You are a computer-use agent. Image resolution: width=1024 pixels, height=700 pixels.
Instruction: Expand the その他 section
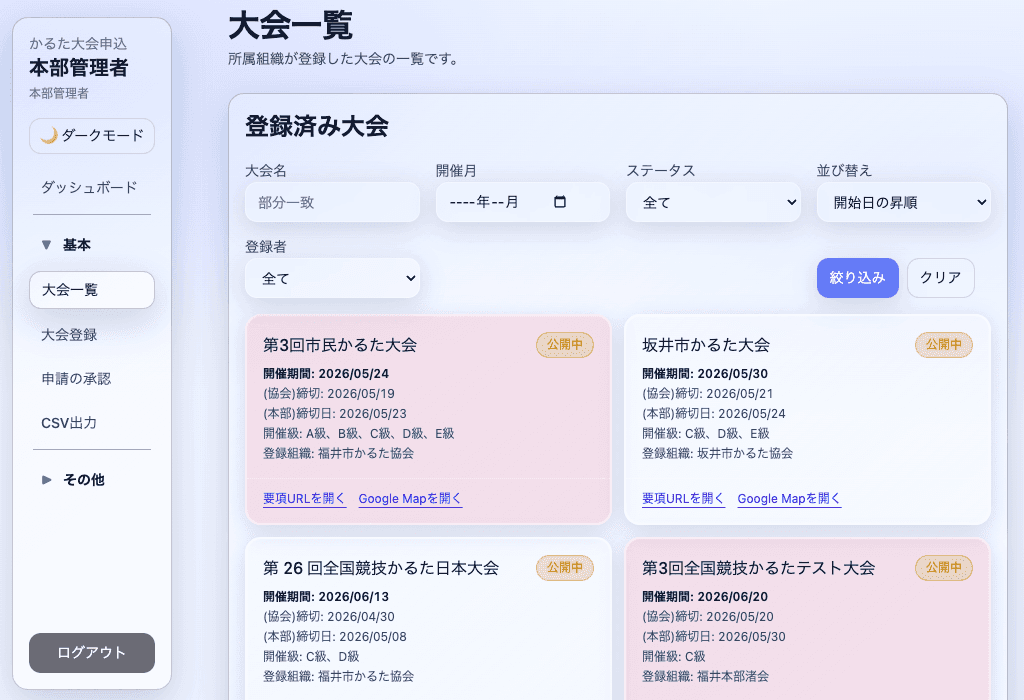(72, 480)
